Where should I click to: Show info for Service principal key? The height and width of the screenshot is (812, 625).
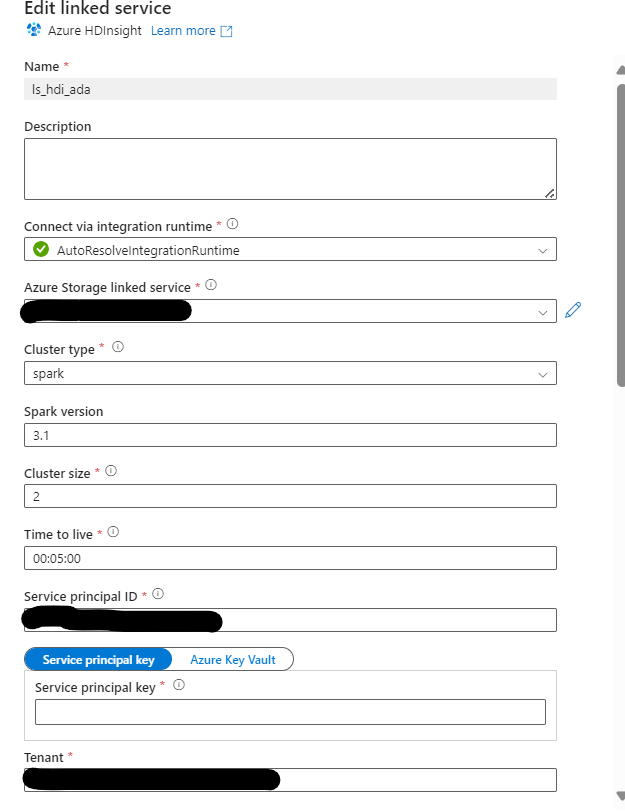point(179,685)
